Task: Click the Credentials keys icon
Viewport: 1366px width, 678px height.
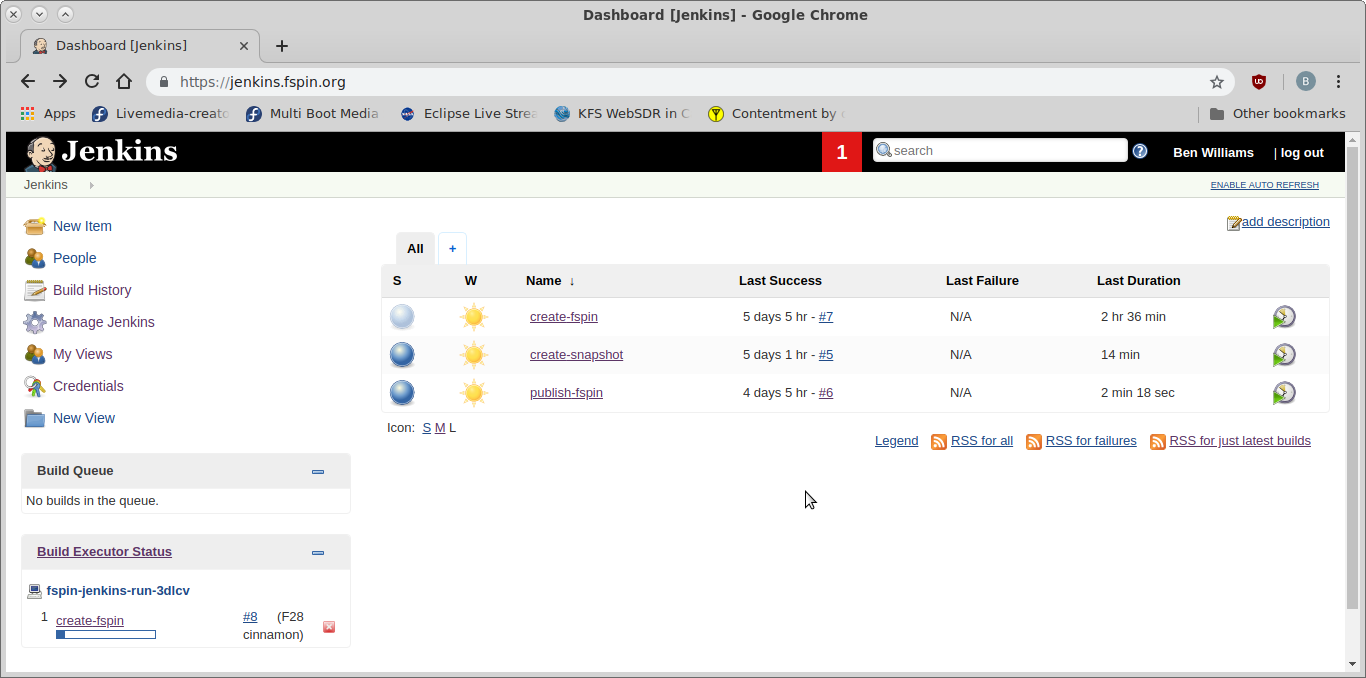Action: pos(35,386)
